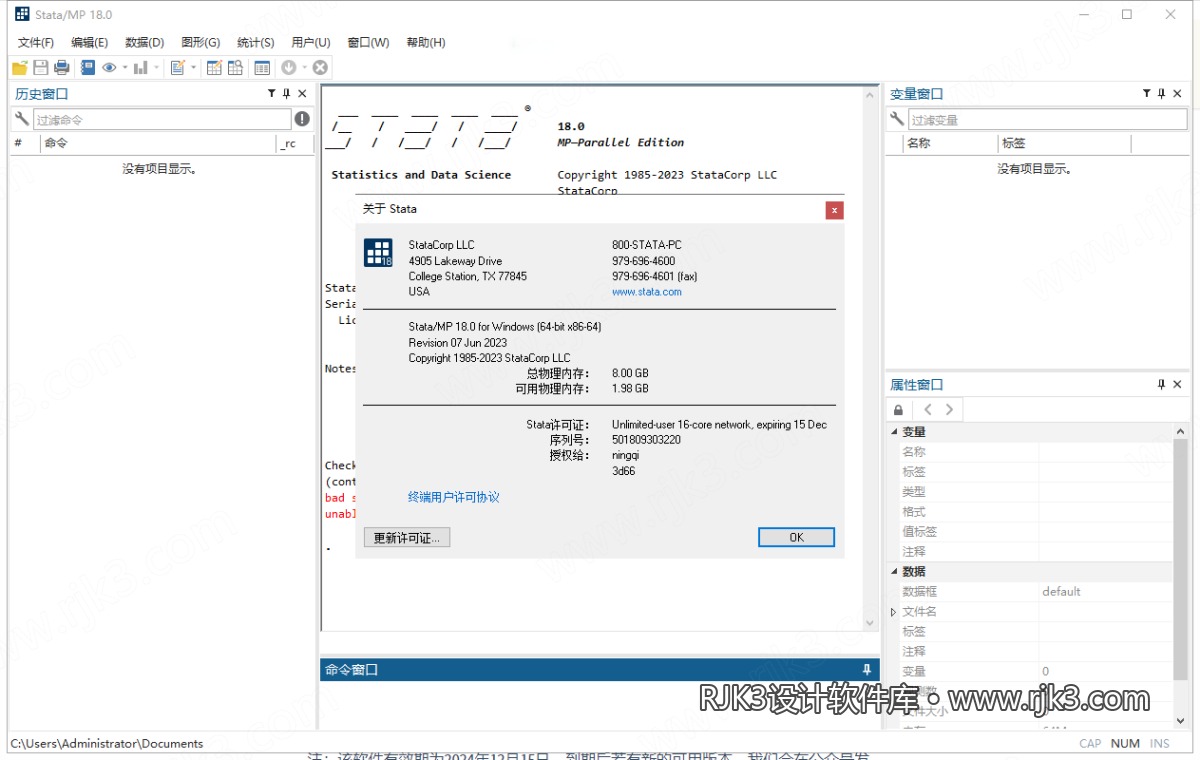Click the 更新许可证... button

(407, 537)
